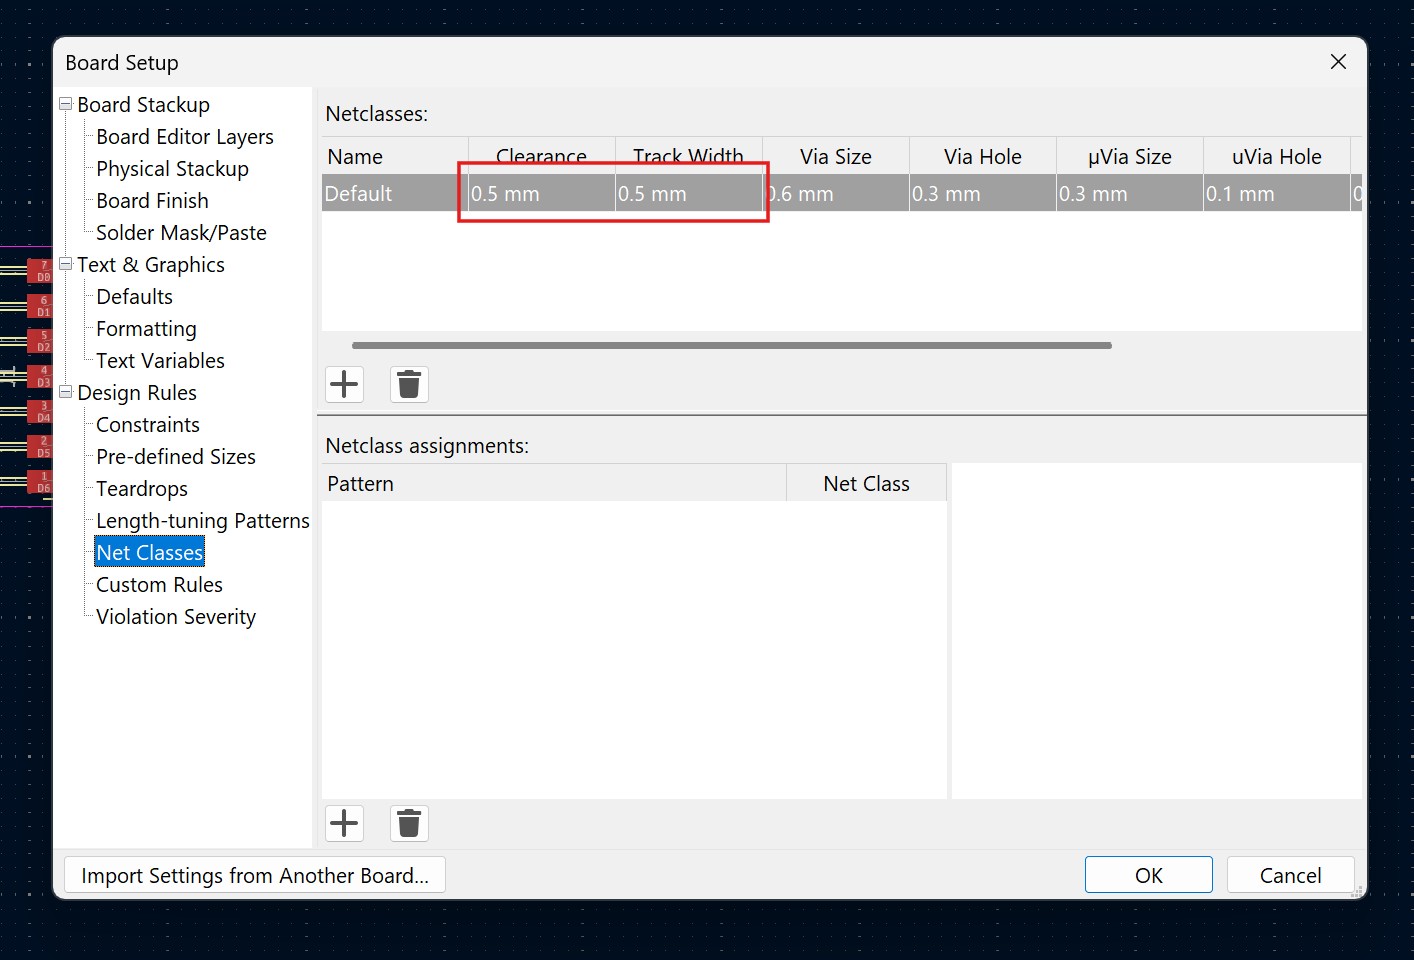Select the Net Classes tree item

pyautogui.click(x=150, y=553)
